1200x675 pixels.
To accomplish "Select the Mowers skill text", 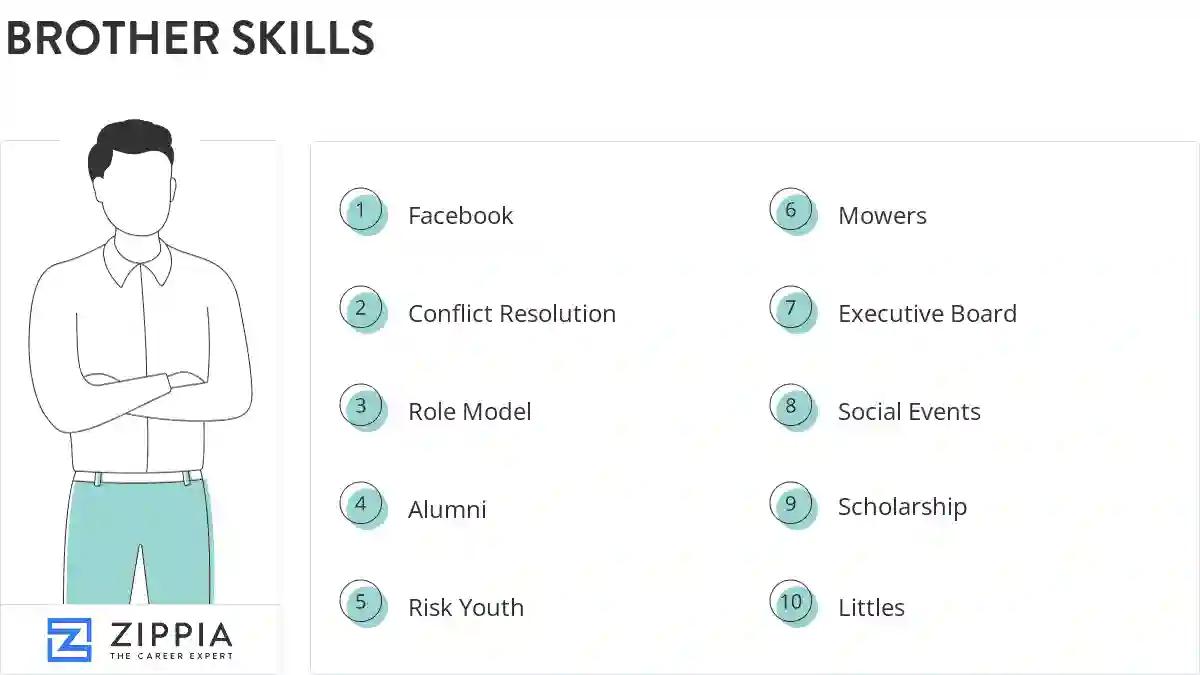I will [x=882, y=216].
